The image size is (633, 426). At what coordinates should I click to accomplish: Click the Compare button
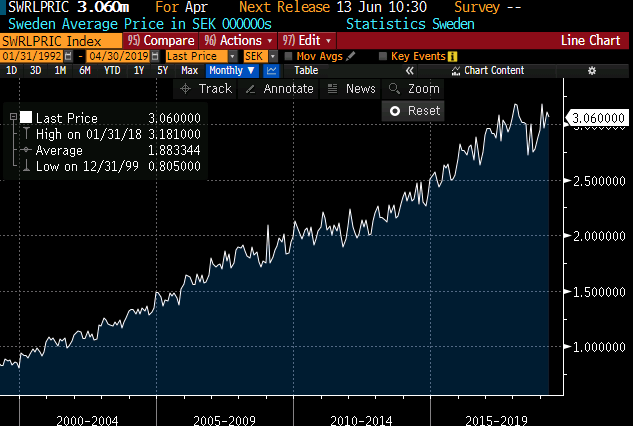click(x=160, y=41)
